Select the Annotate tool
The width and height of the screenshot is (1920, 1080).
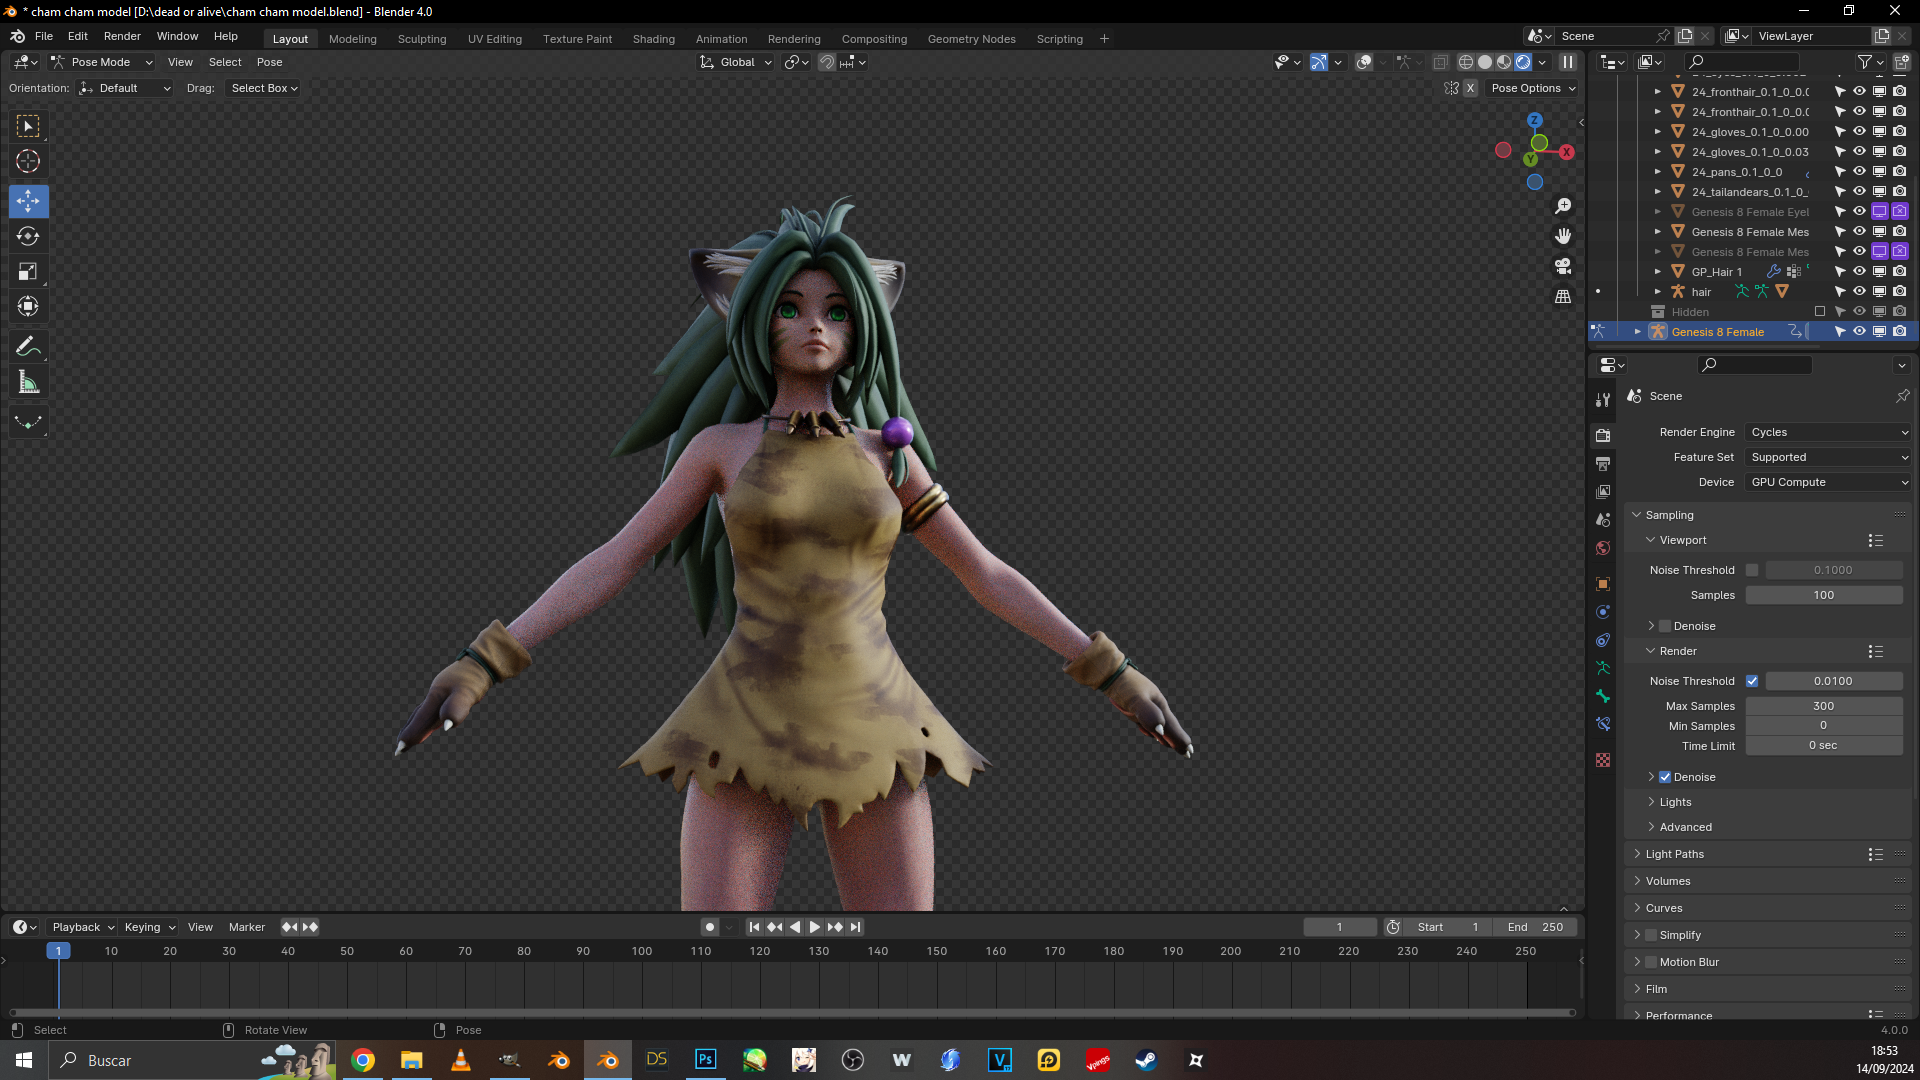(28, 347)
